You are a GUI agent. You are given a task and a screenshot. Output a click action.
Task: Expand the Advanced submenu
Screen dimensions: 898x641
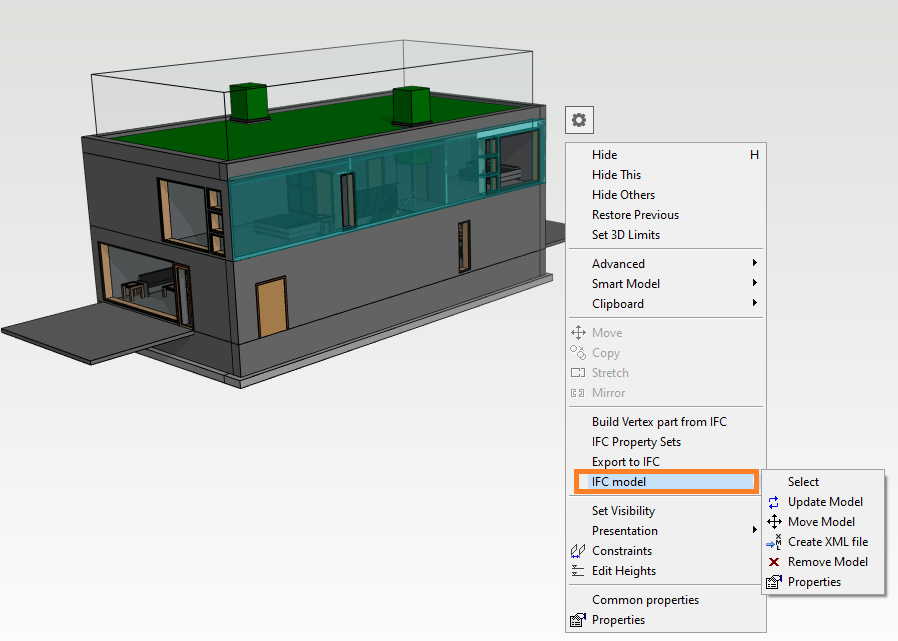[618, 263]
